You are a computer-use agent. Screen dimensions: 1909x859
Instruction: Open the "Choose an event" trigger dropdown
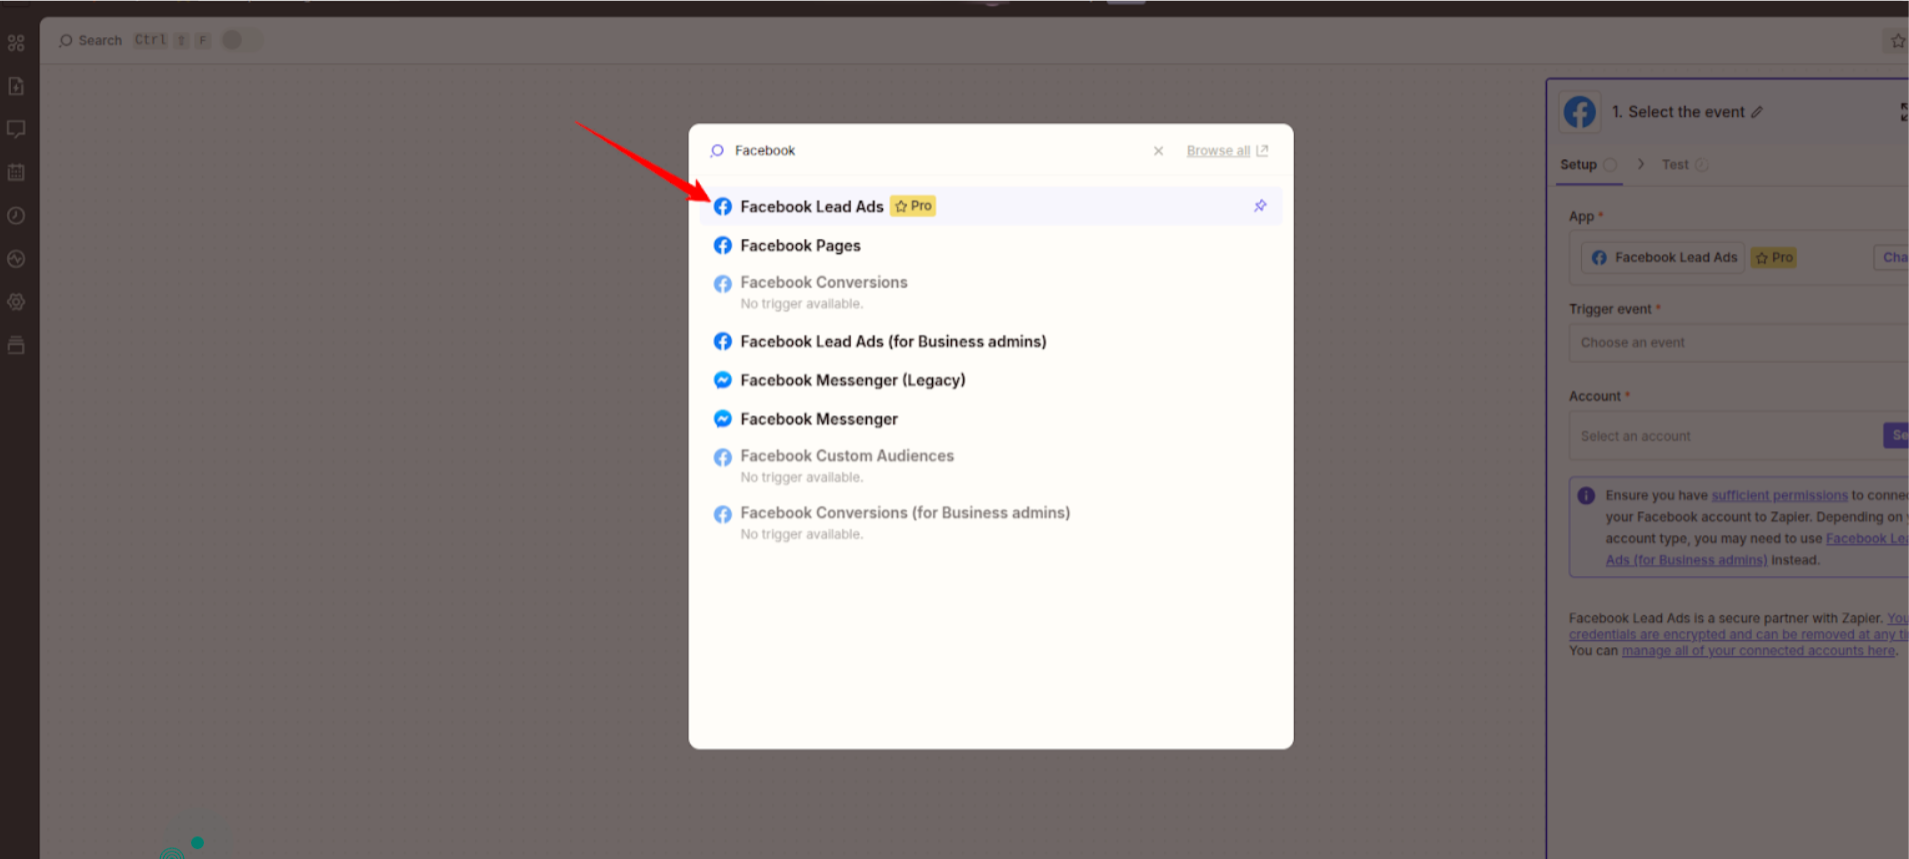click(x=1739, y=343)
